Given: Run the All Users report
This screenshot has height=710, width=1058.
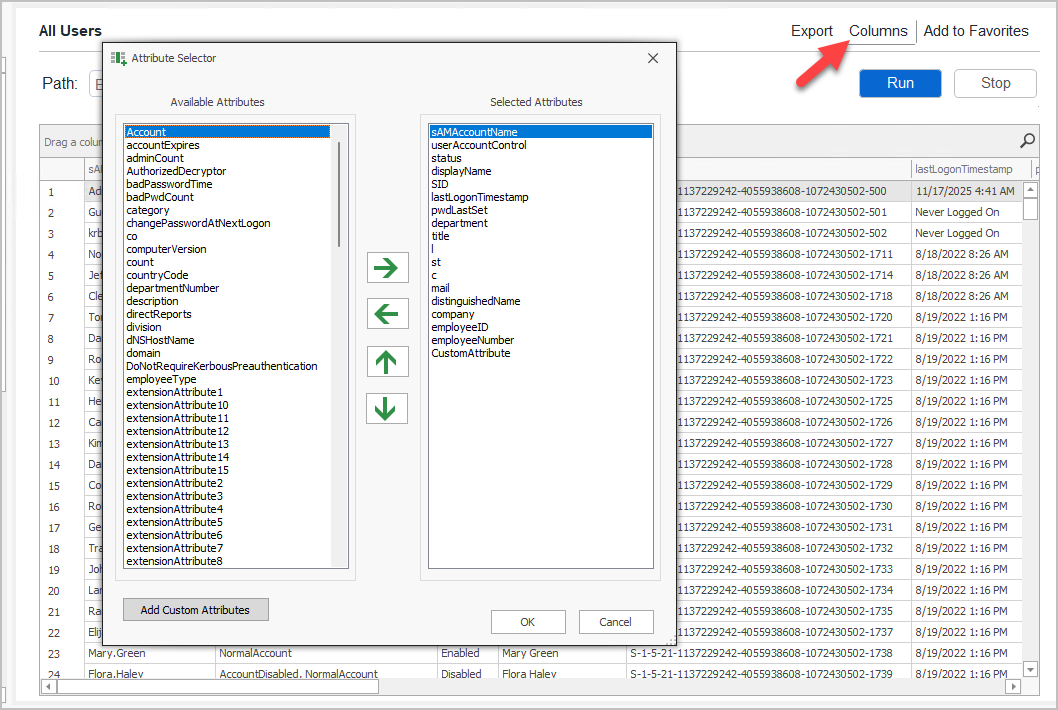Looking at the screenshot, I should pyautogui.click(x=899, y=83).
